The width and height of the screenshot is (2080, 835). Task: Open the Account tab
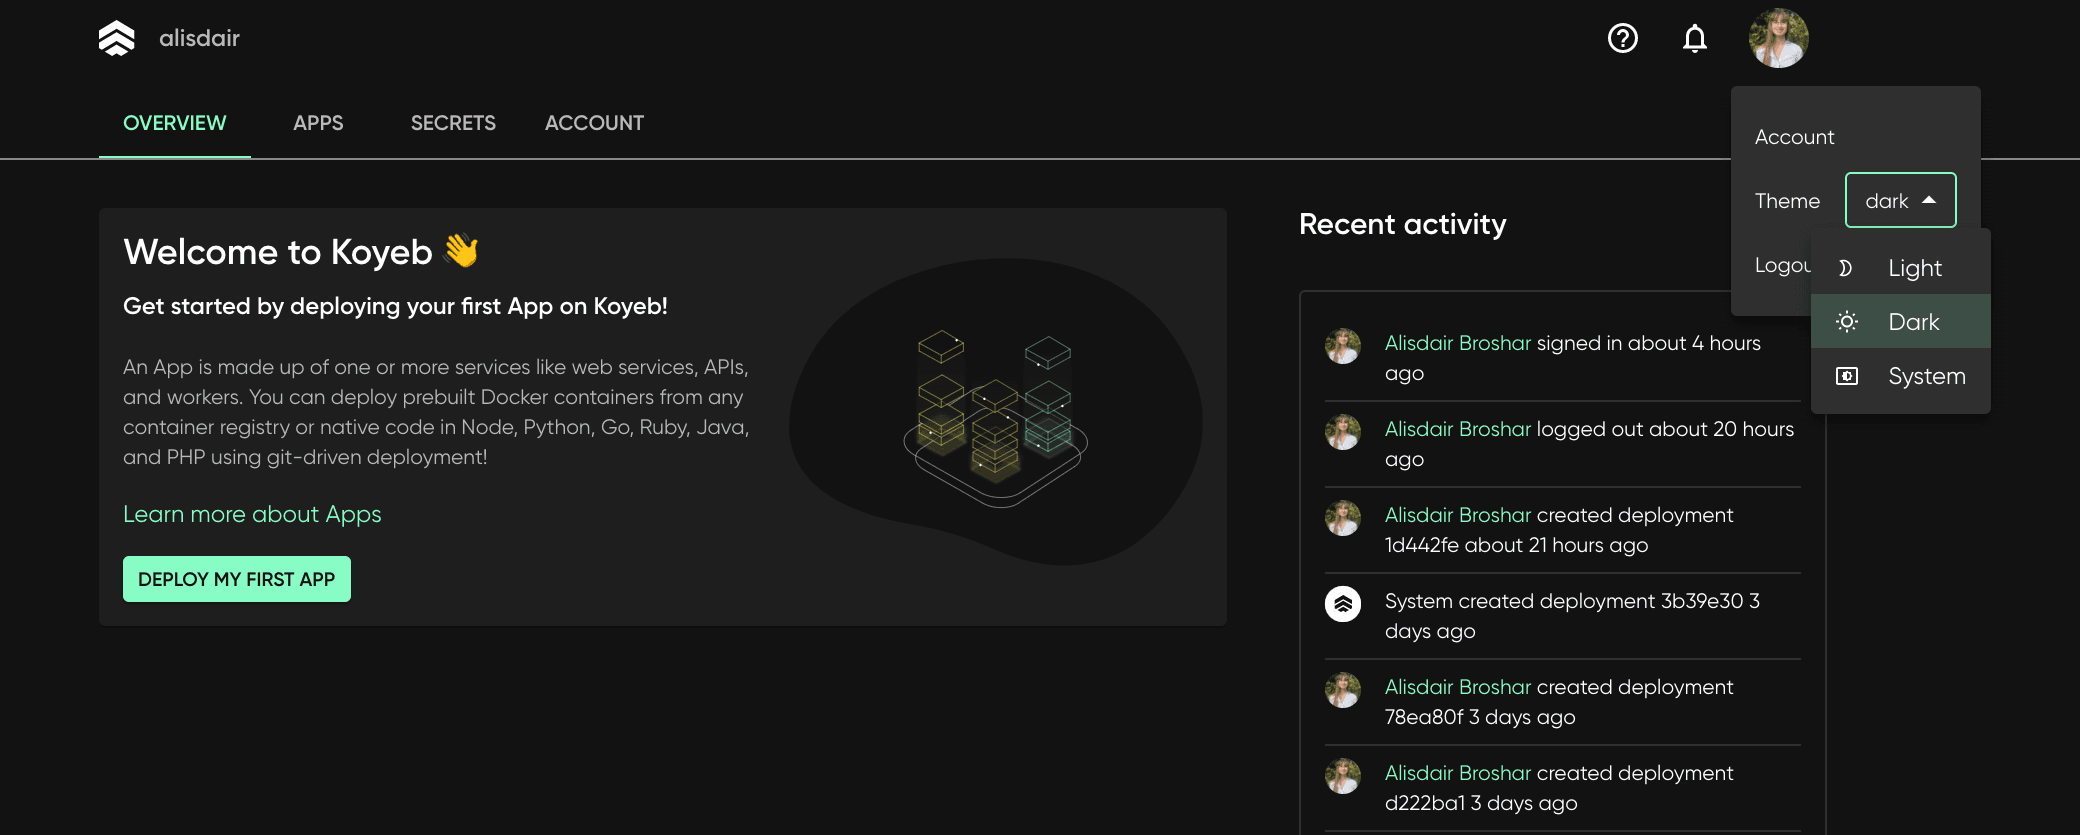pos(594,123)
